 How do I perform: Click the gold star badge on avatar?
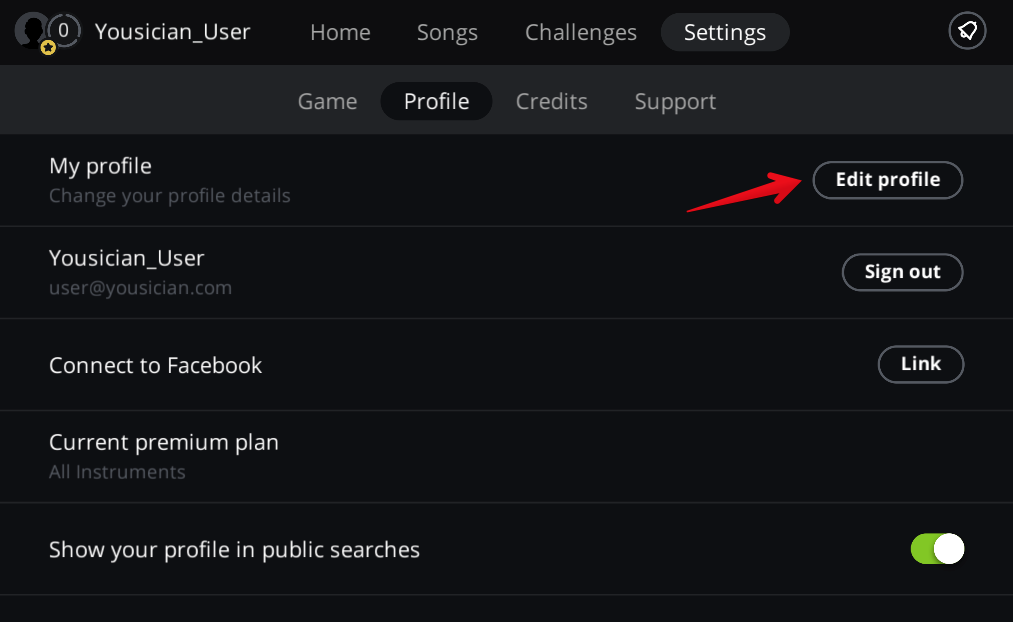(47, 47)
